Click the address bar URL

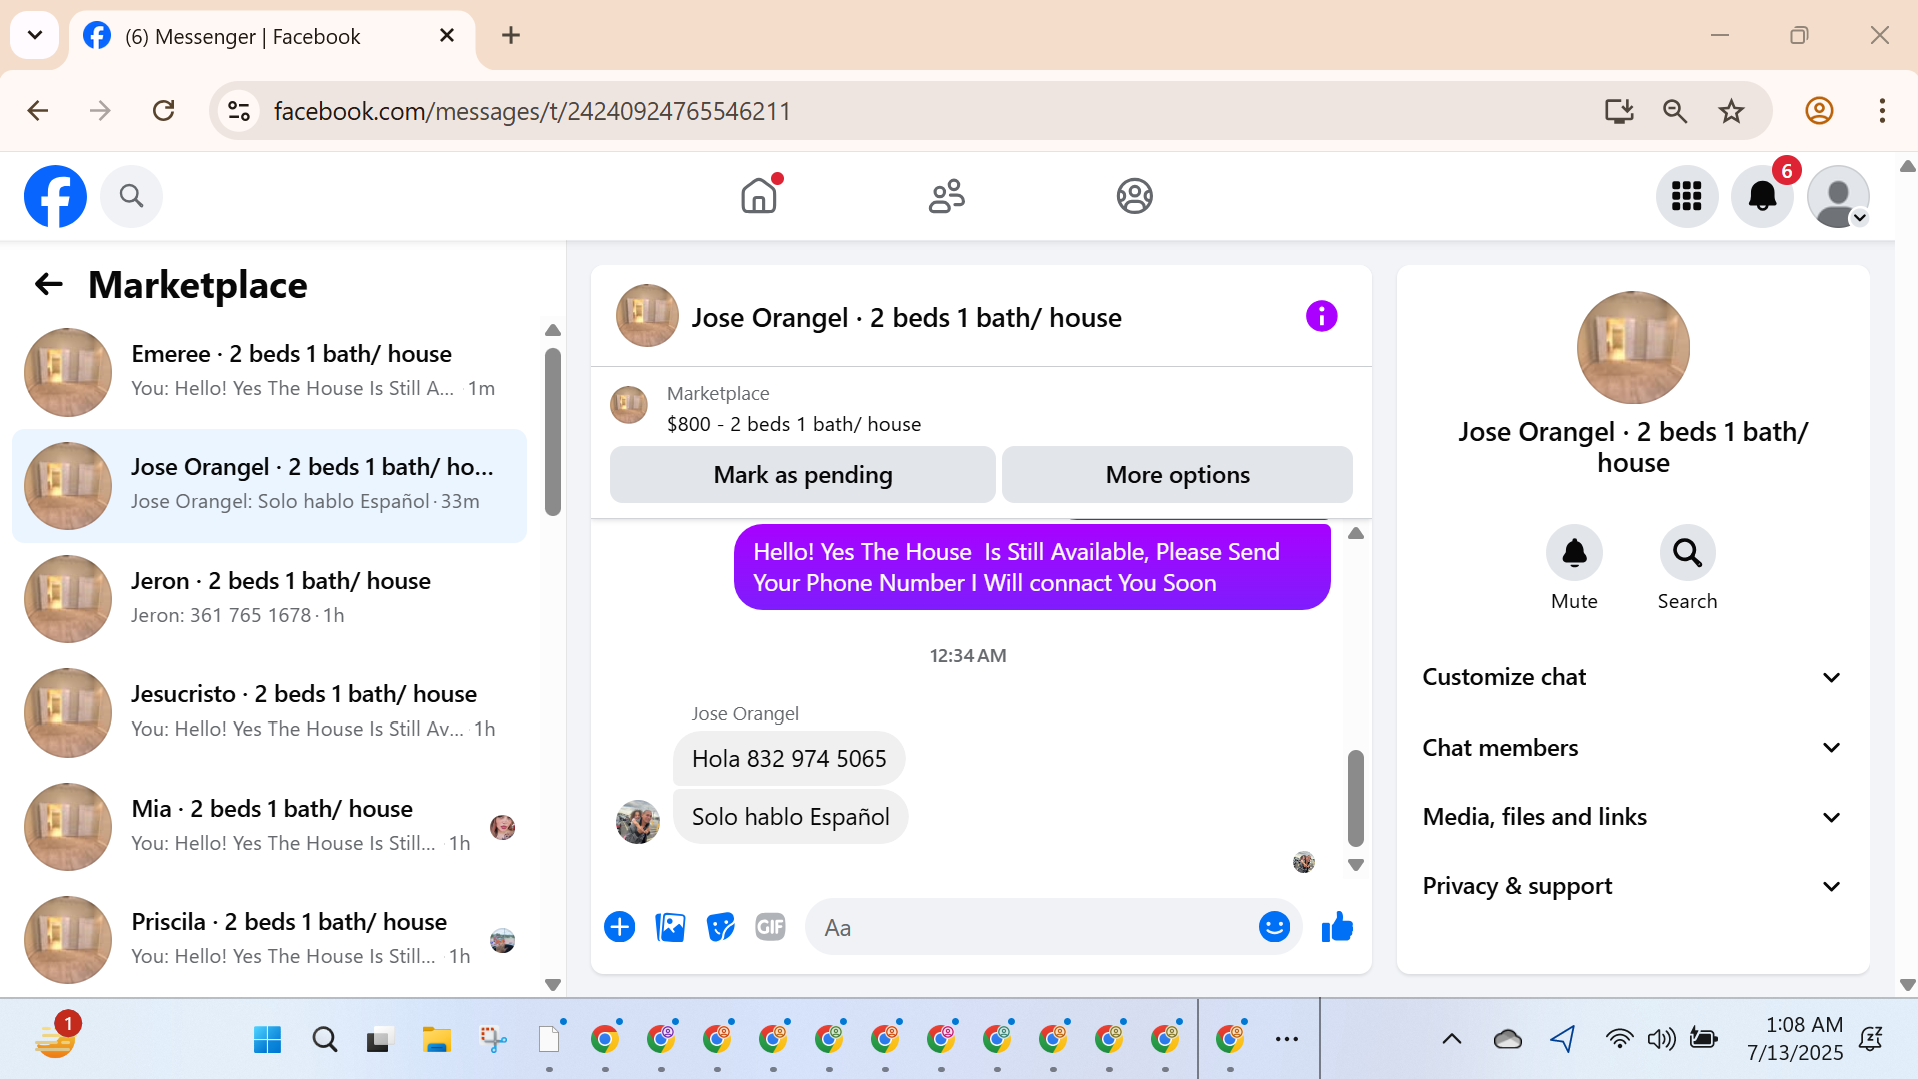coord(532,111)
